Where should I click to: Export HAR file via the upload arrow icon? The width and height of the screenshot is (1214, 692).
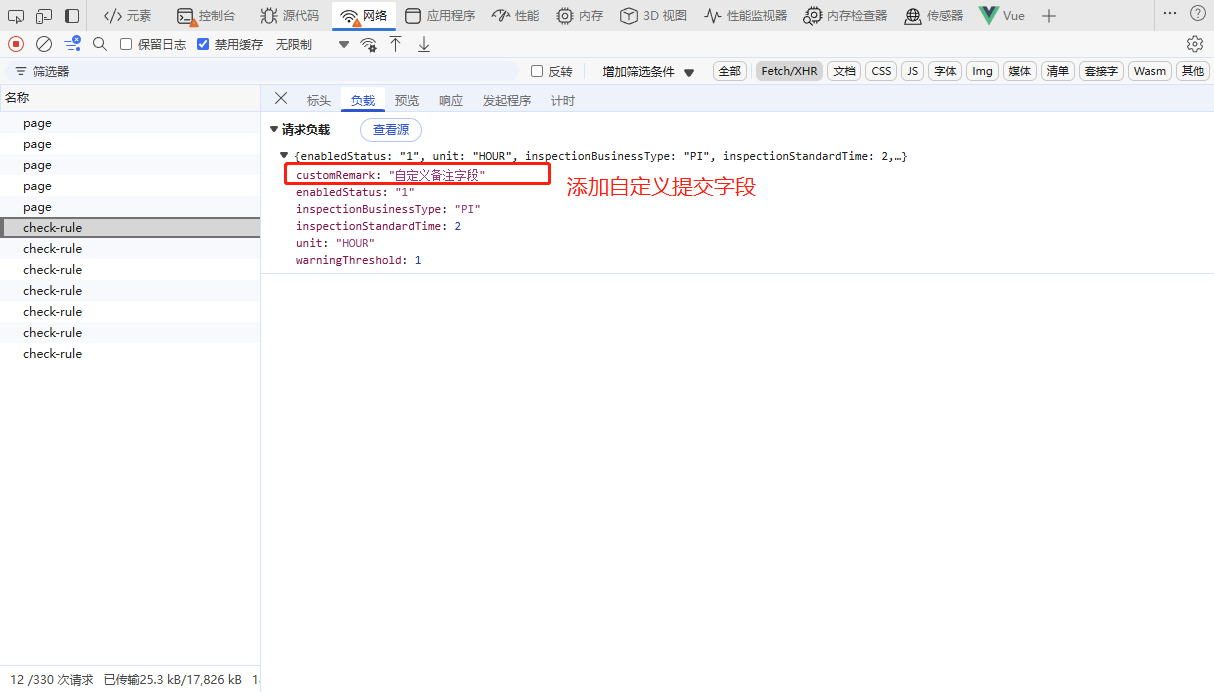pos(395,44)
